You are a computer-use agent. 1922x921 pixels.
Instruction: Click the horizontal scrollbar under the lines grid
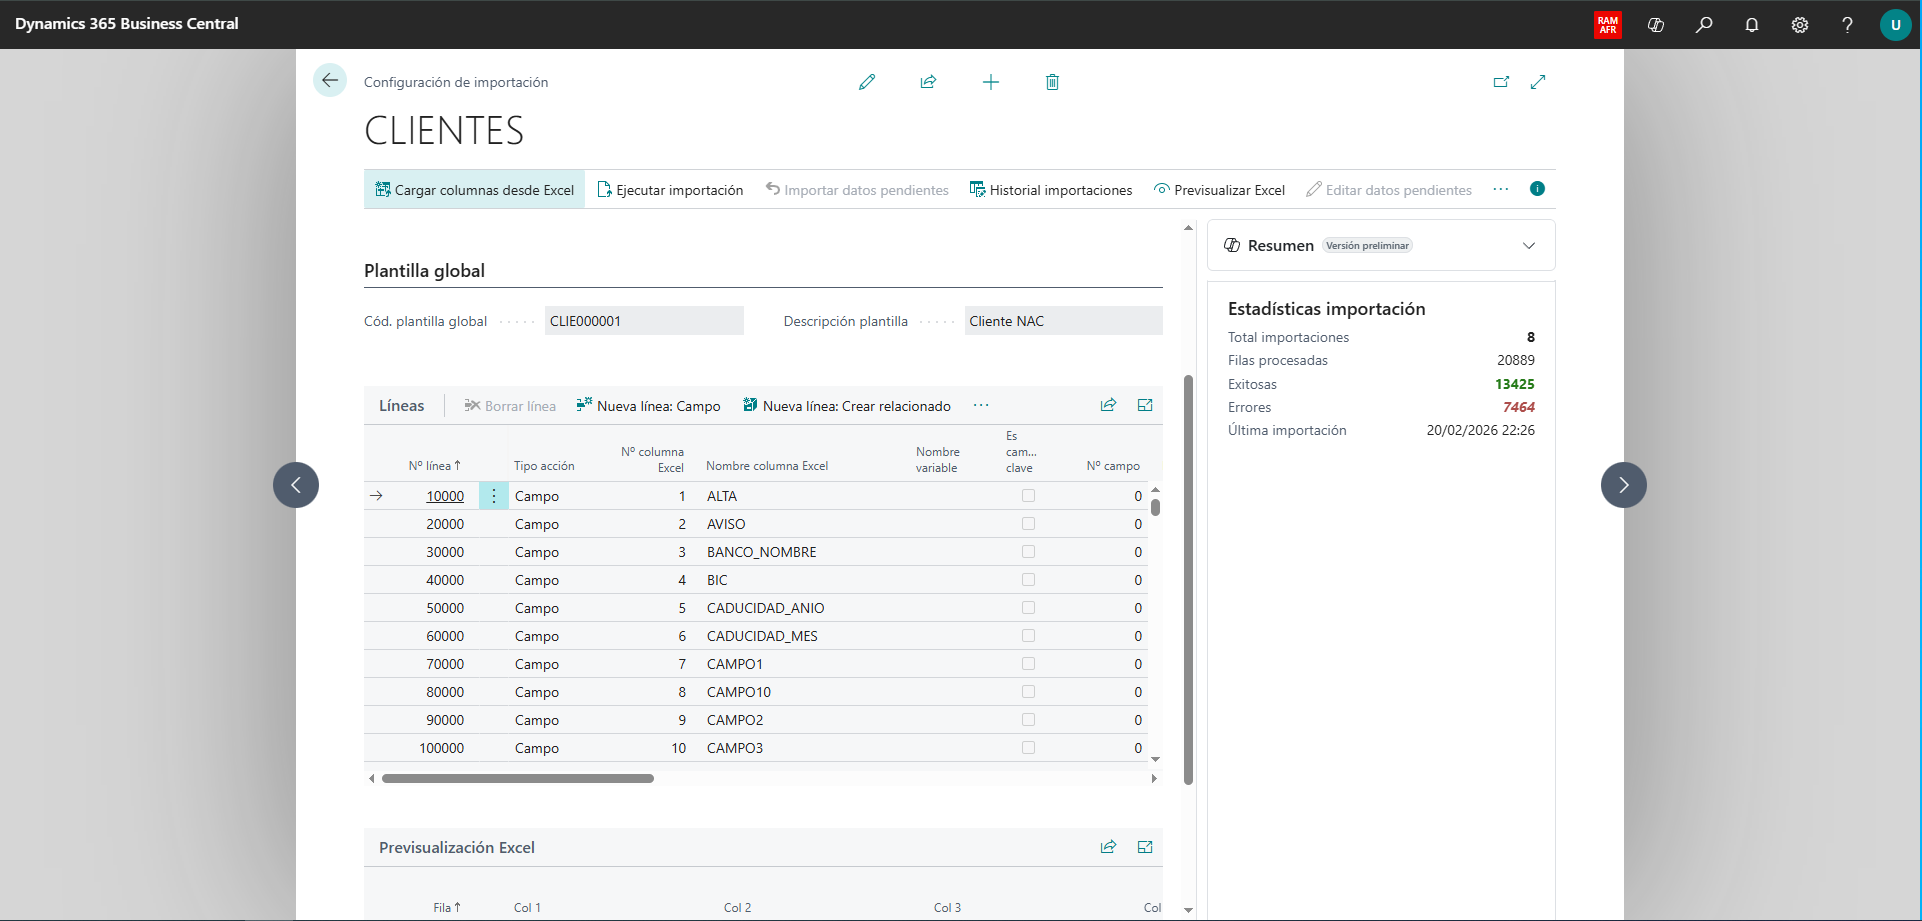pos(518,778)
